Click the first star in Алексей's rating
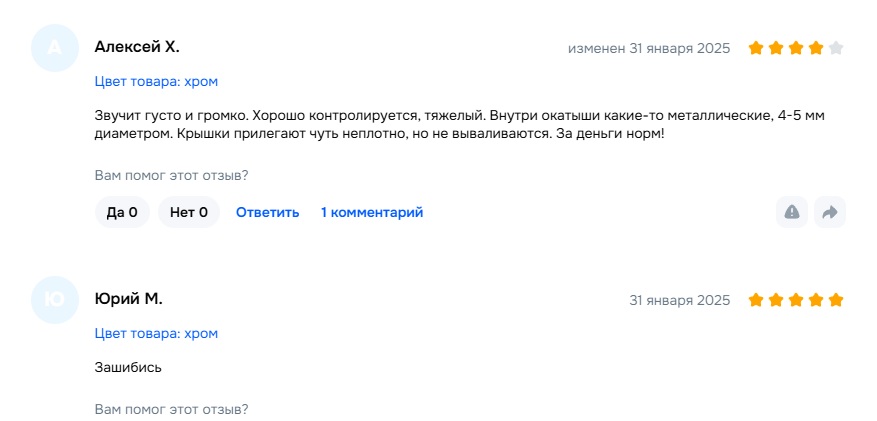The image size is (877, 421). click(x=756, y=48)
